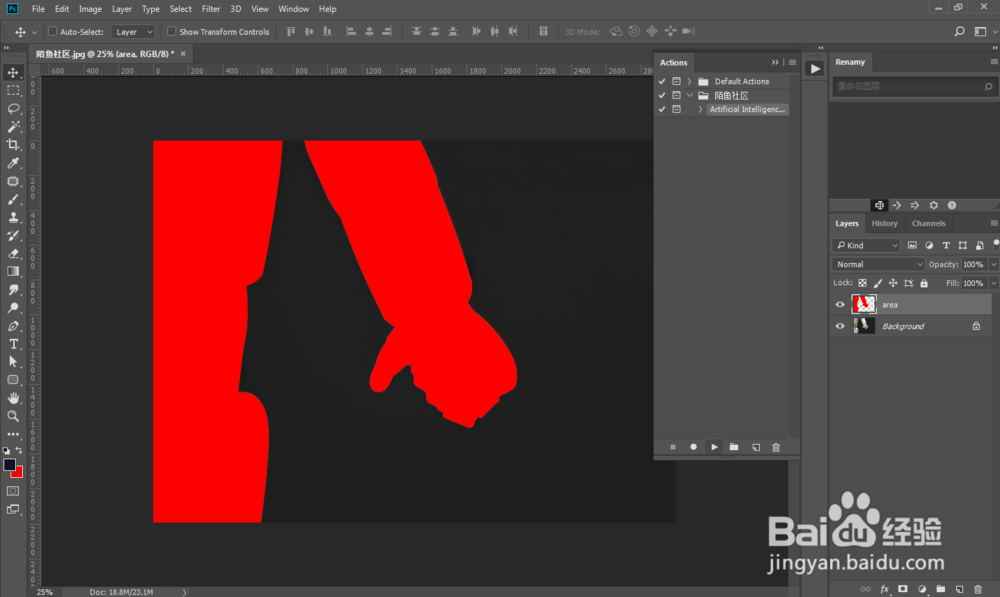The width and height of the screenshot is (1000, 597).
Task: Click the Renamy search input field
Action: (914, 86)
